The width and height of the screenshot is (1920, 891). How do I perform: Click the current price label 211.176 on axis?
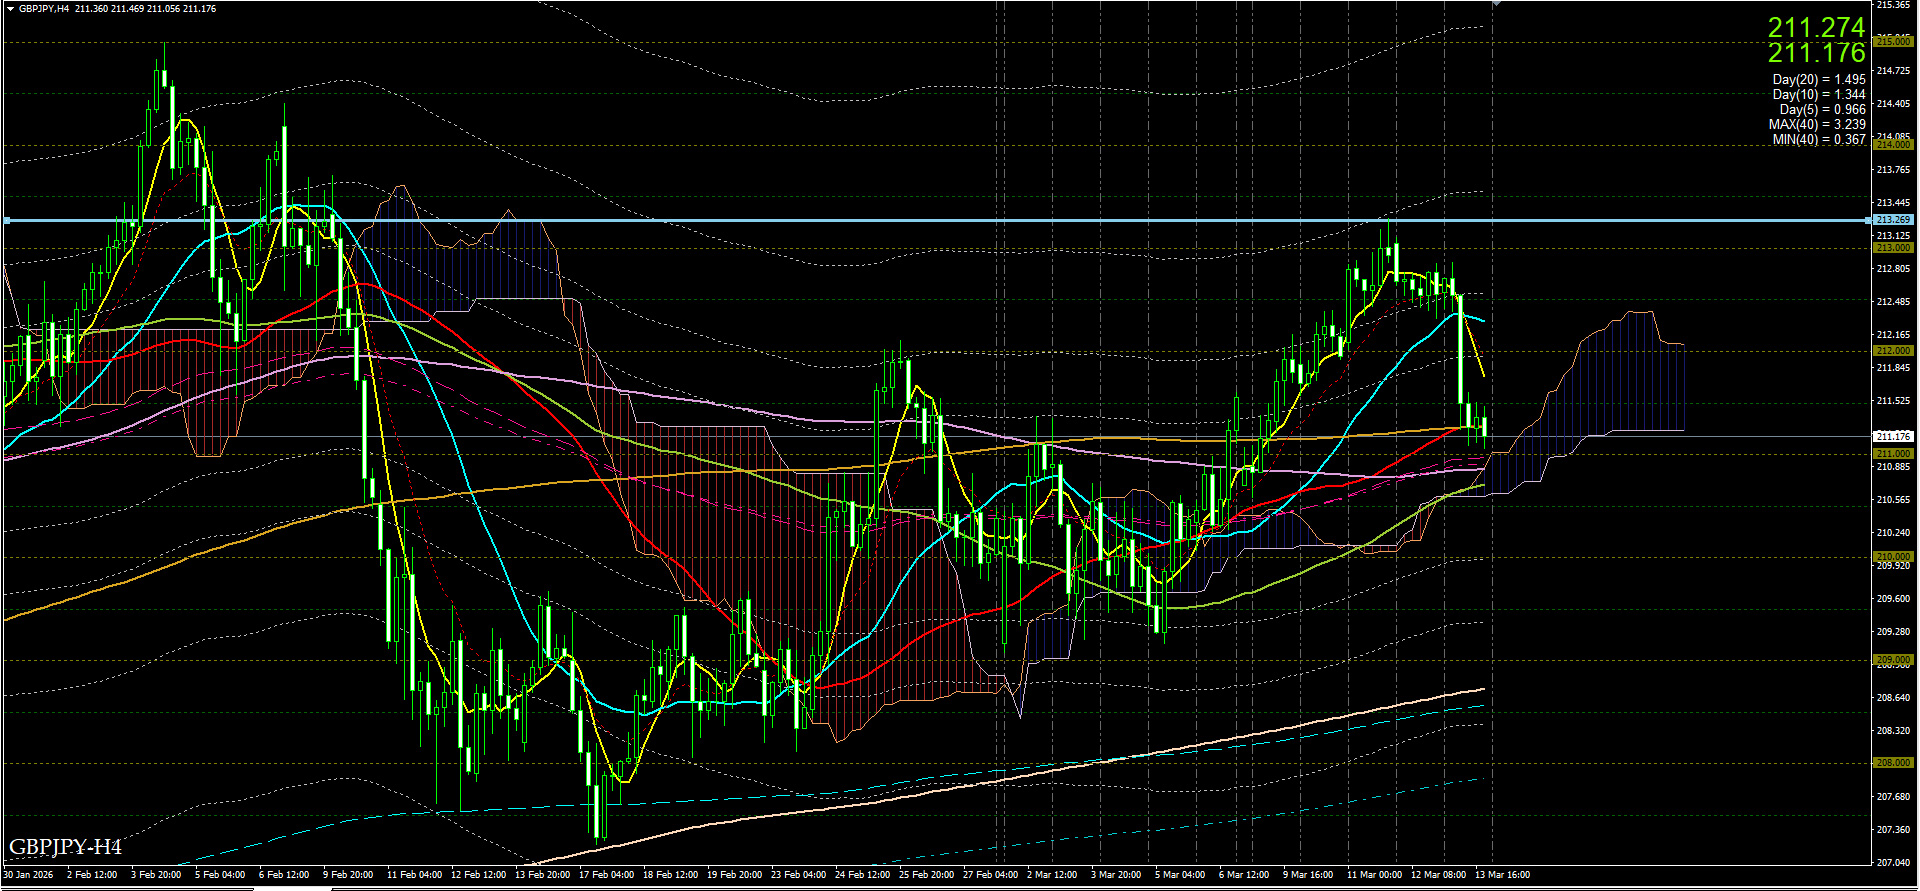(1893, 437)
